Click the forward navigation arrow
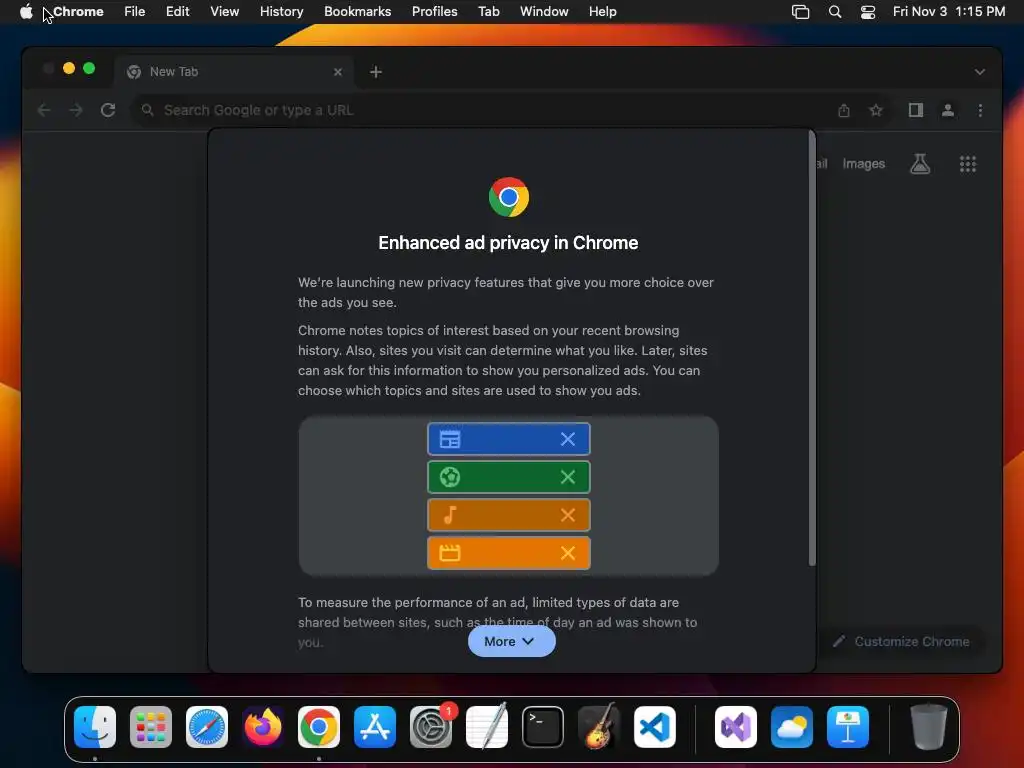Viewport: 1024px width, 768px height. [x=76, y=110]
